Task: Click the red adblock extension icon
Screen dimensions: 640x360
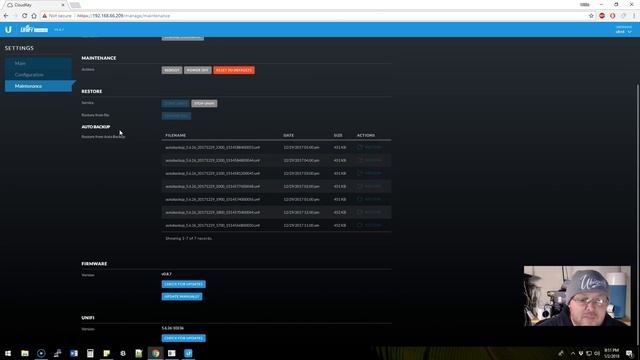Action: coord(602,16)
